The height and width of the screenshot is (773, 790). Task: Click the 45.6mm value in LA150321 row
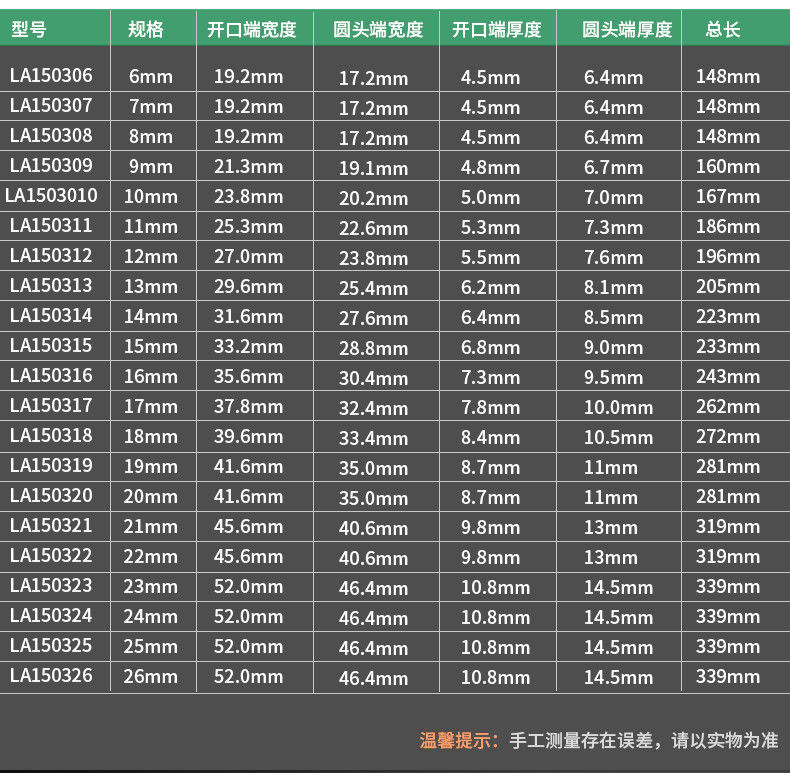[x=248, y=527]
